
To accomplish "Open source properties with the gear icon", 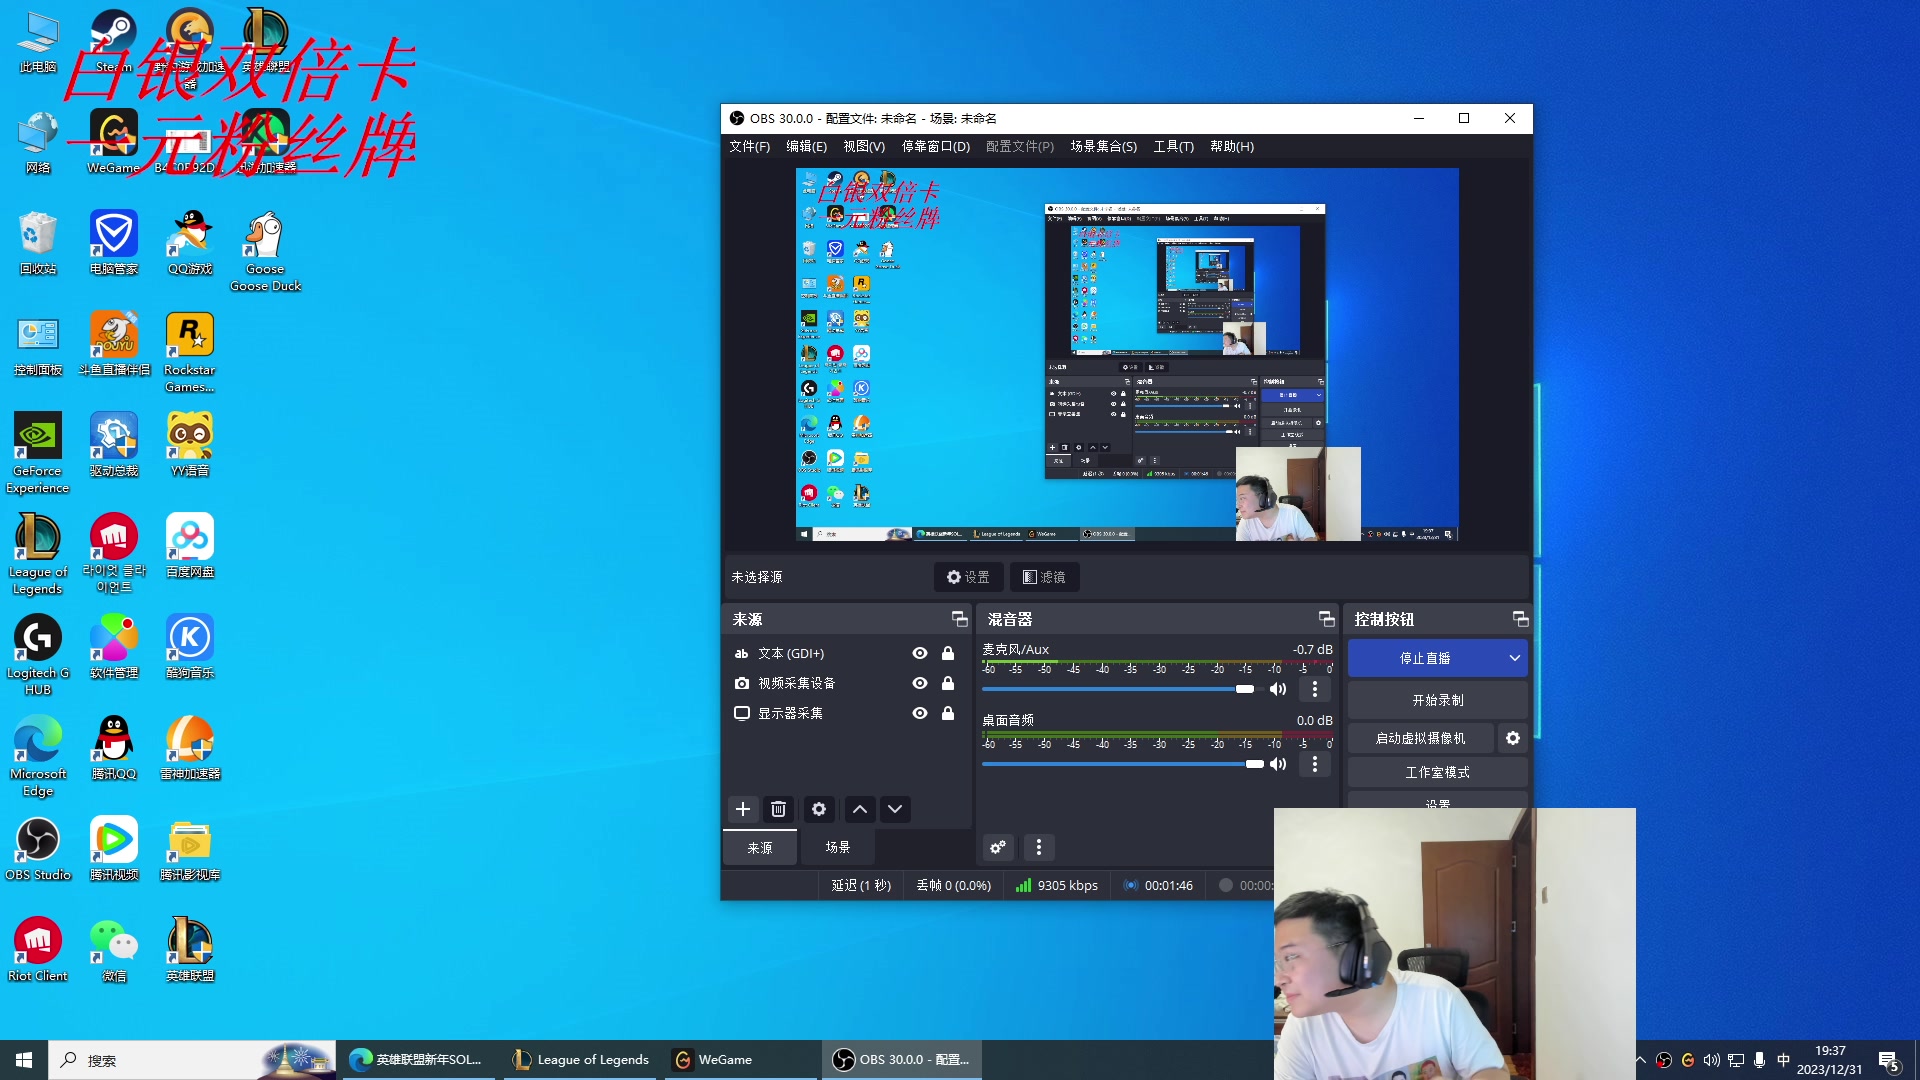I will click(819, 809).
